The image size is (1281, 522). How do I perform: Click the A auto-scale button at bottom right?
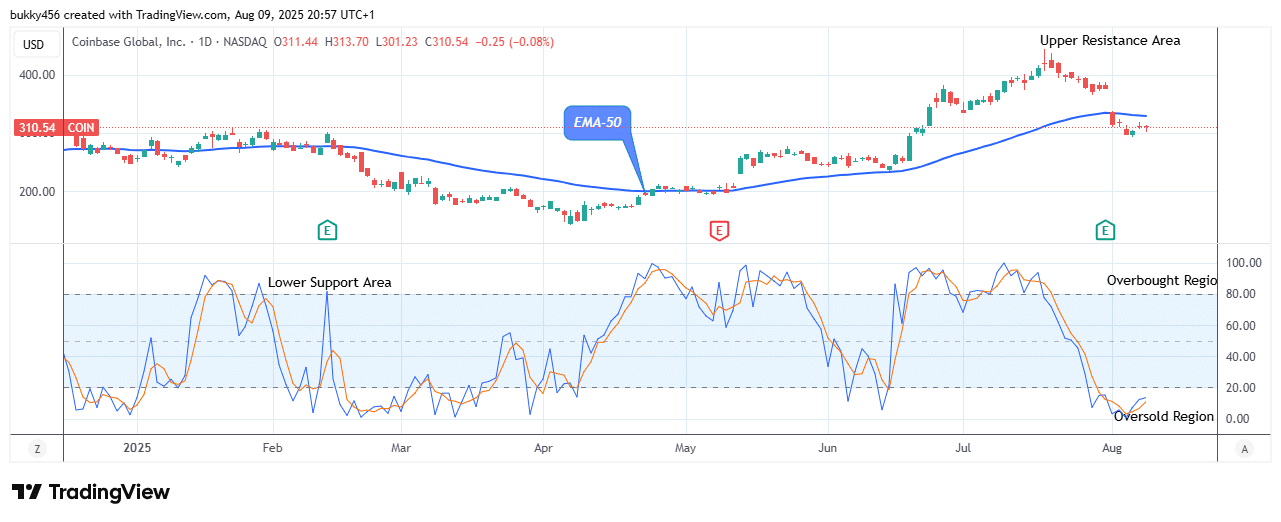(x=1244, y=448)
